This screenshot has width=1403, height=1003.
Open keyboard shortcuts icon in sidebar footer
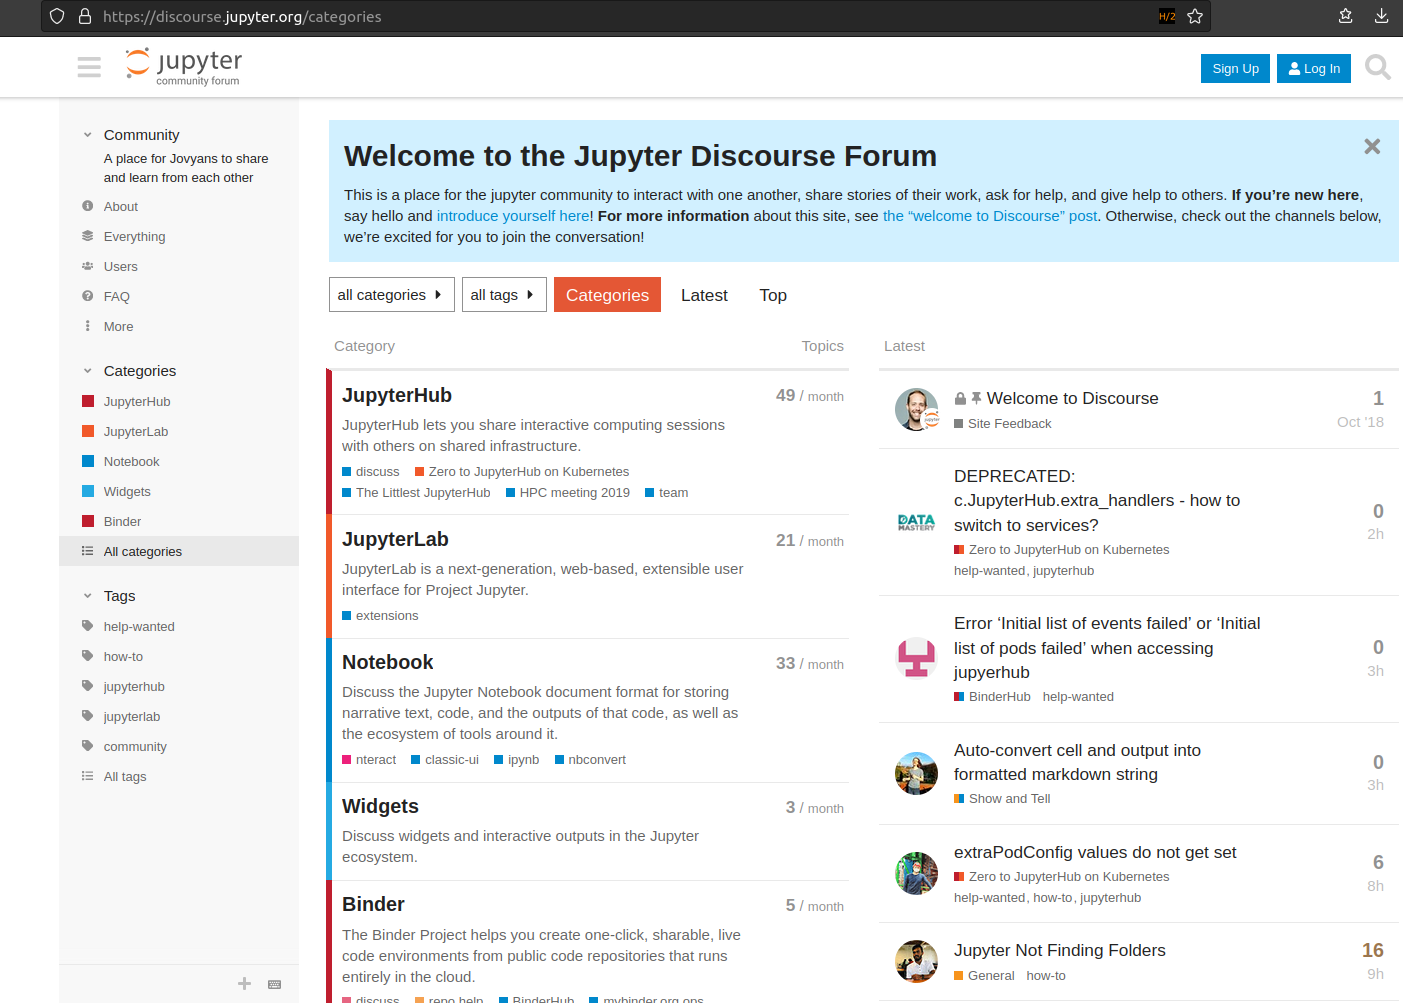[275, 984]
